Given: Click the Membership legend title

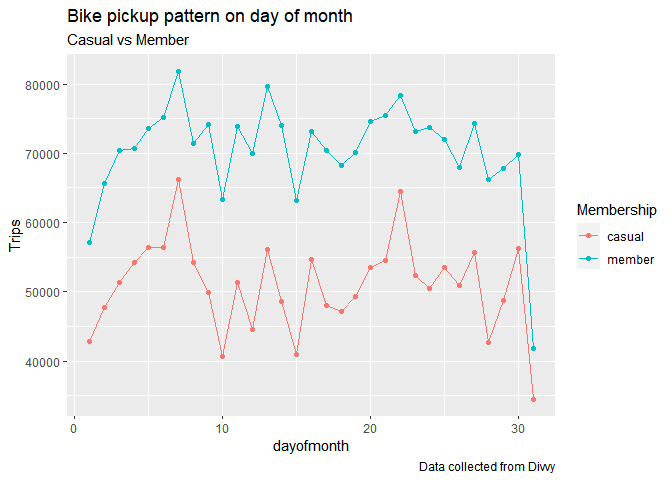Looking at the screenshot, I should click(x=616, y=210).
